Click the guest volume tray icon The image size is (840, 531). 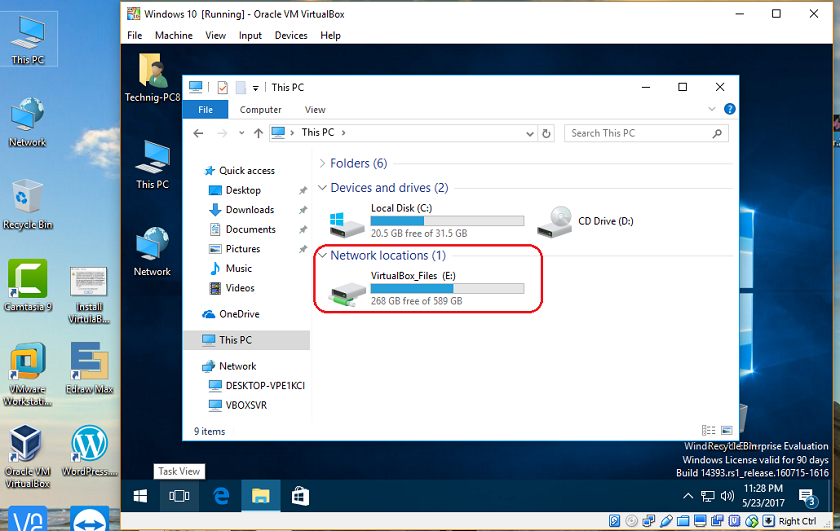(x=727, y=496)
